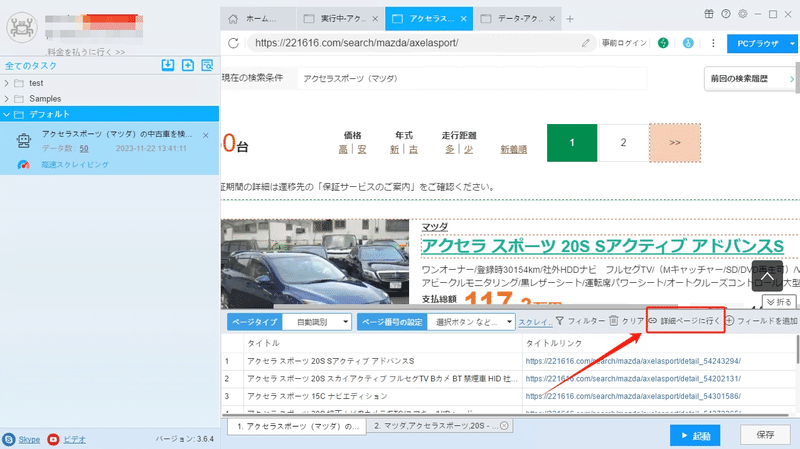Viewport: 800px width, 449px height.
Task: Open the Skype icon
Action: point(9,439)
